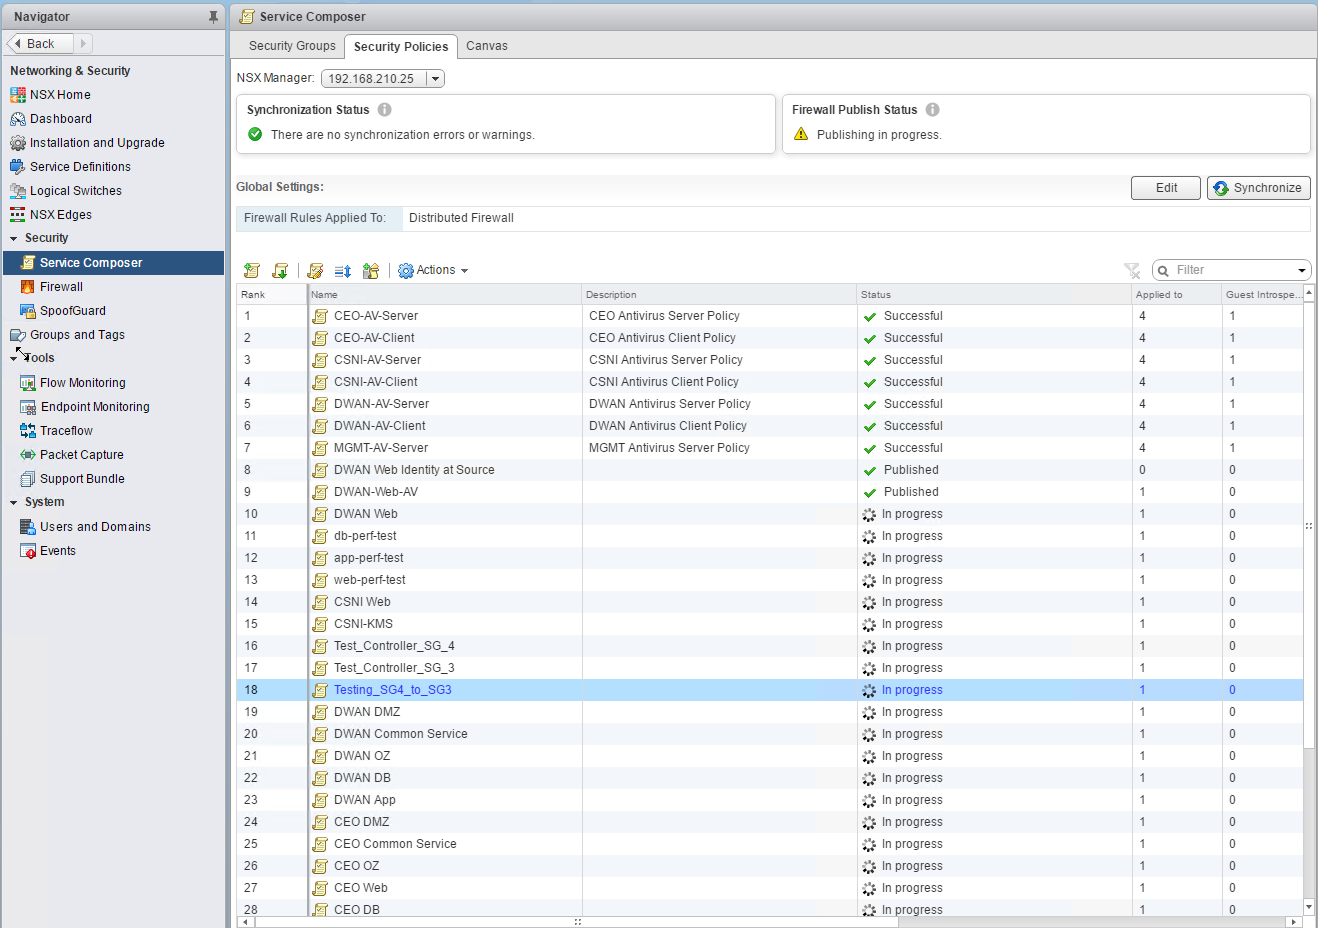Open the Actions dropdown menu
Image resolution: width=1318 pixels, height=928 pixels.
pyautogui.click(x=434, y=270)
